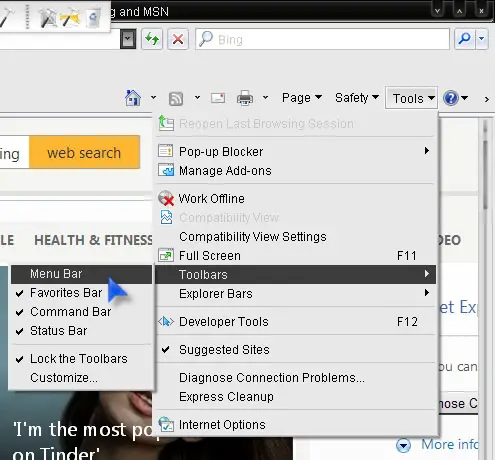Click the Work Offline globe icon
The height and width of the screenshot is (460, 495).
166,198
